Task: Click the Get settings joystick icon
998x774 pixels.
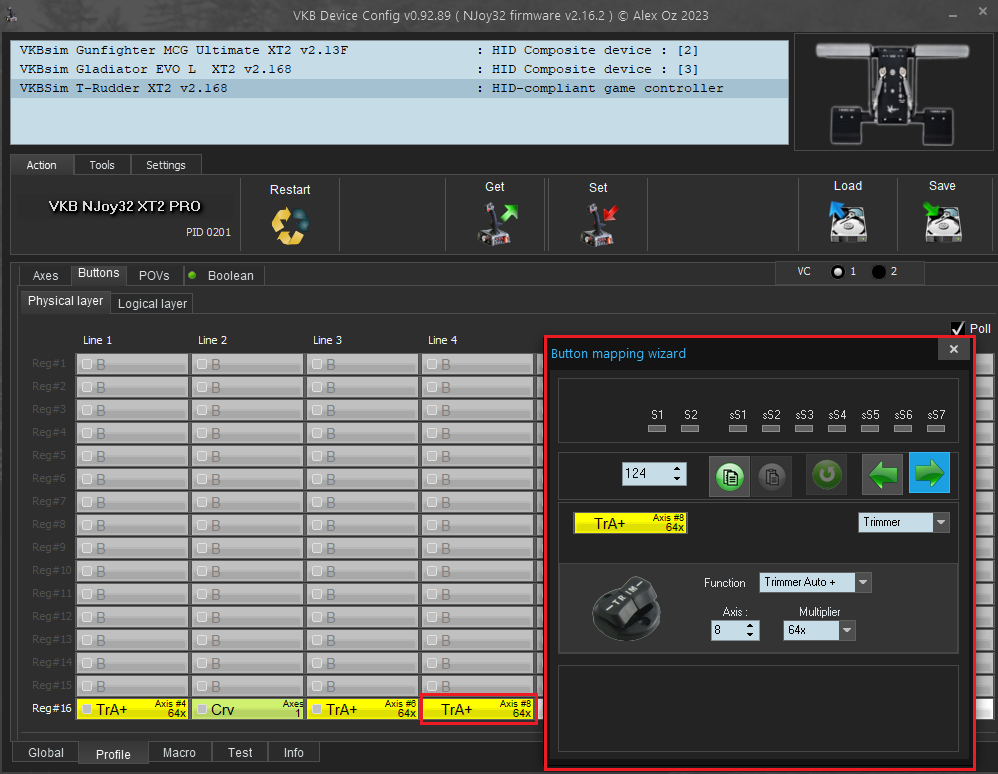Action: tap(495, 224)
